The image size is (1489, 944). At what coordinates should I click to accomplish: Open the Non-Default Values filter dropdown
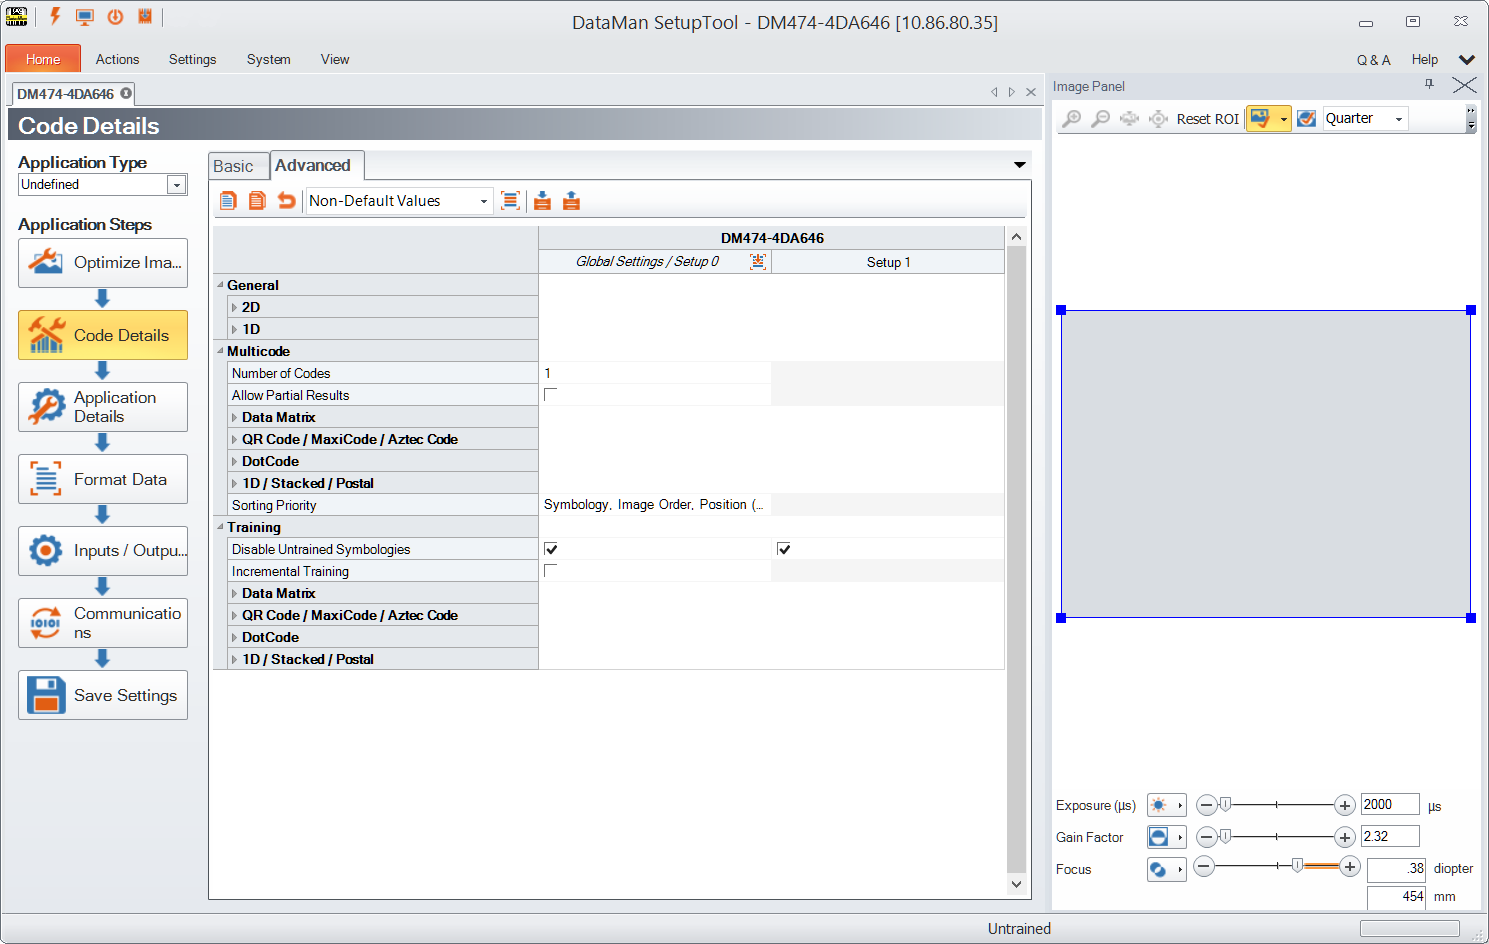pyautogui.click(x=398, y=201)
